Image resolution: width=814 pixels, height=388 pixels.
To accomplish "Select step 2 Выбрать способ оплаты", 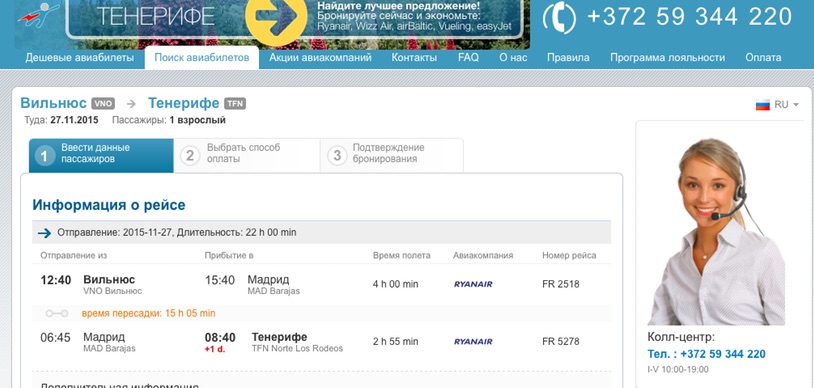I will tap(247, 155).
